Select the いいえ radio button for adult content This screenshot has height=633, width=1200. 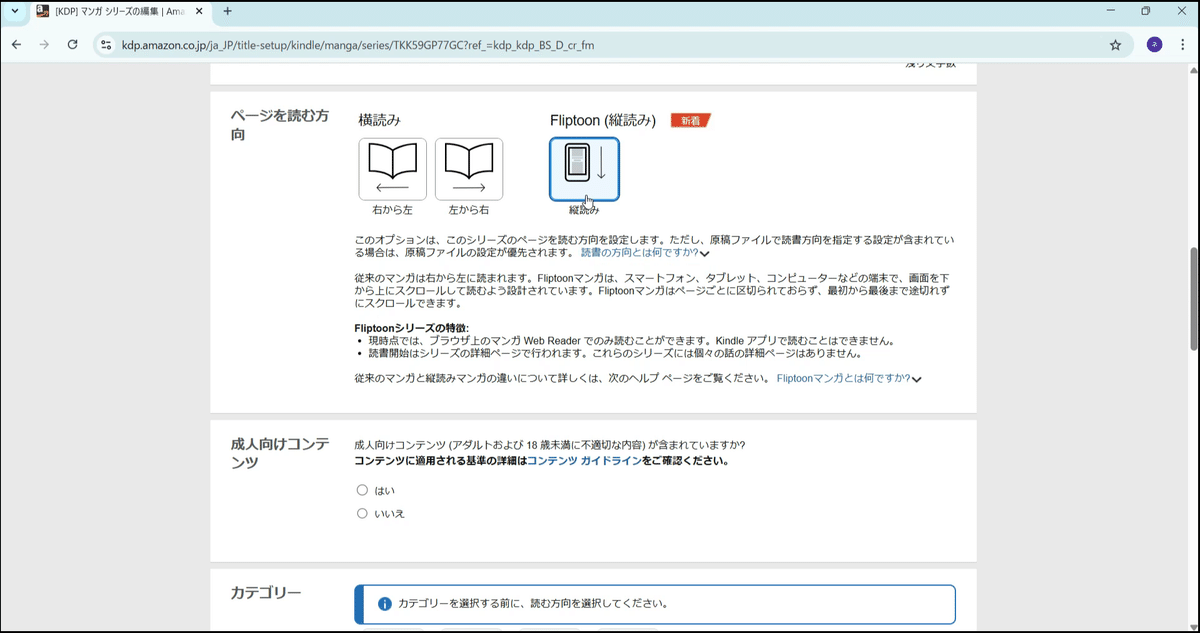(361, 512)
